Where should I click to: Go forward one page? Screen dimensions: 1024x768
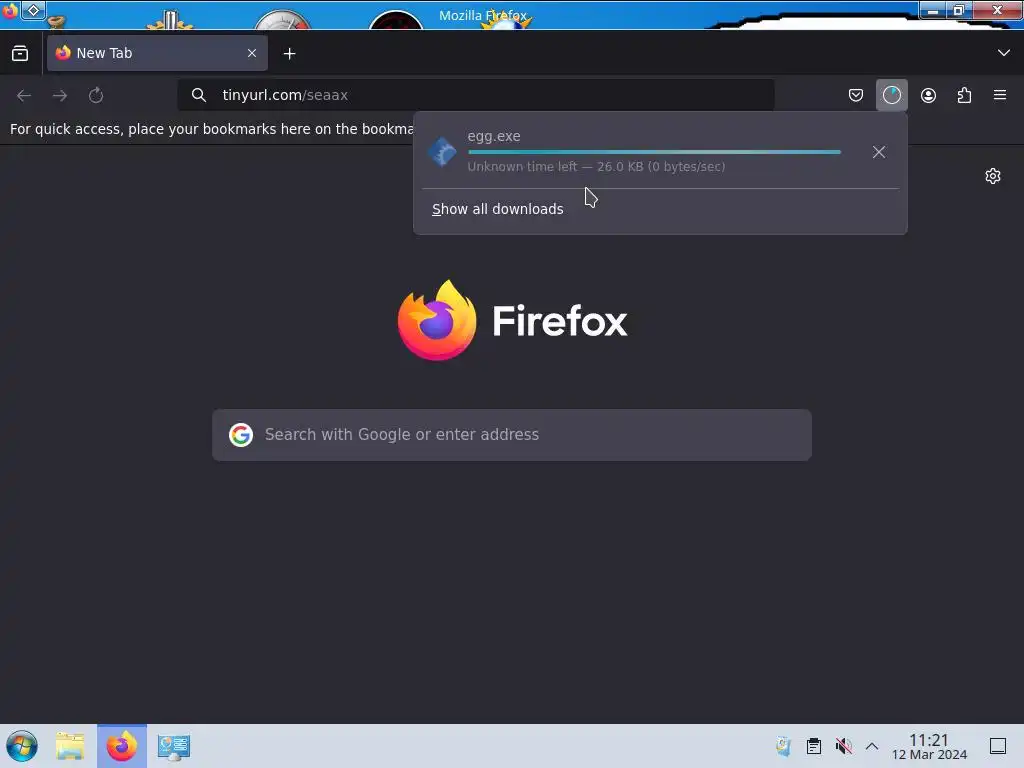pyautogui.click(x=60, y=95)
